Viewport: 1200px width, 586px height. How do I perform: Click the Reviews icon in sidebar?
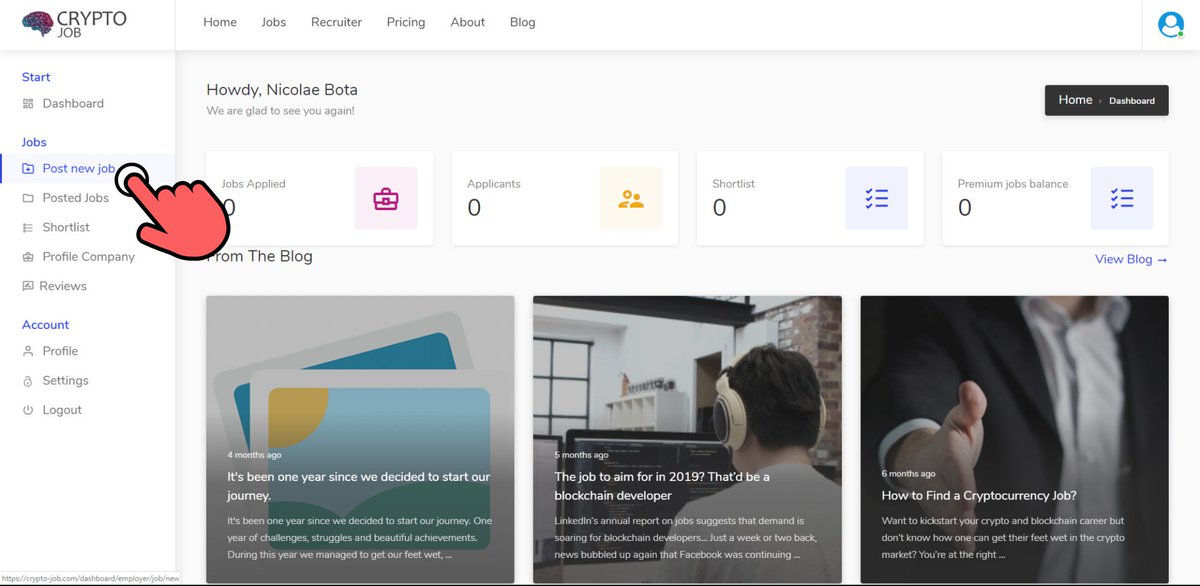28,286
